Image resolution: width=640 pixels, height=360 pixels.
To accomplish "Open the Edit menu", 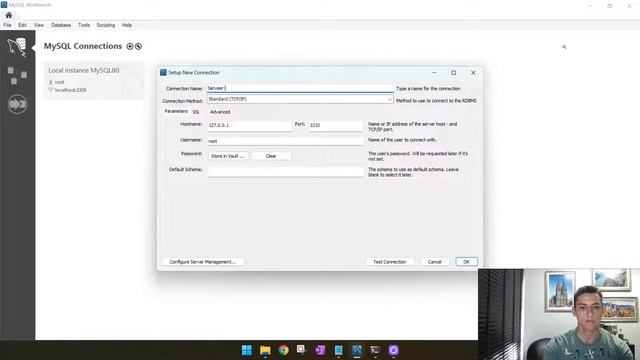I will 22,25.
